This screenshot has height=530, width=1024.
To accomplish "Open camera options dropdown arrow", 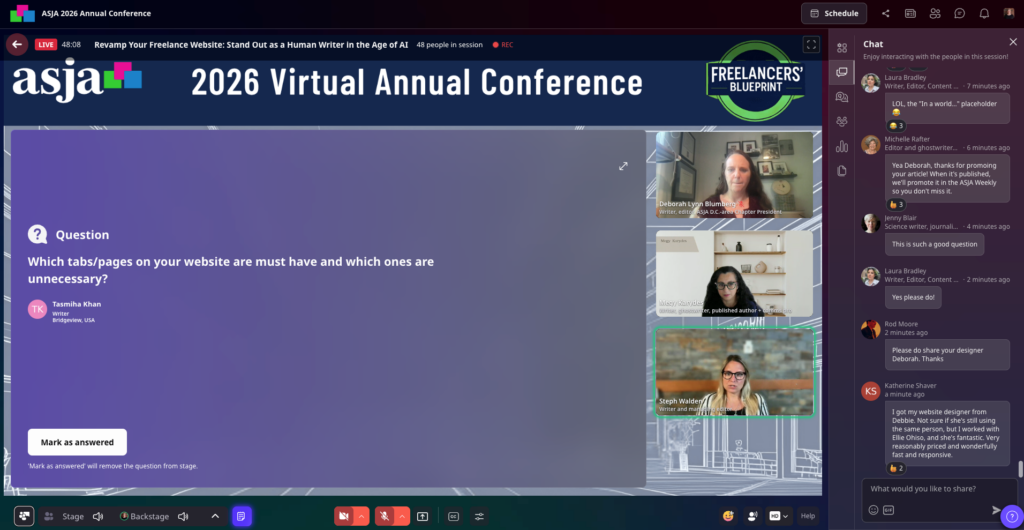I will click(361, 516).
